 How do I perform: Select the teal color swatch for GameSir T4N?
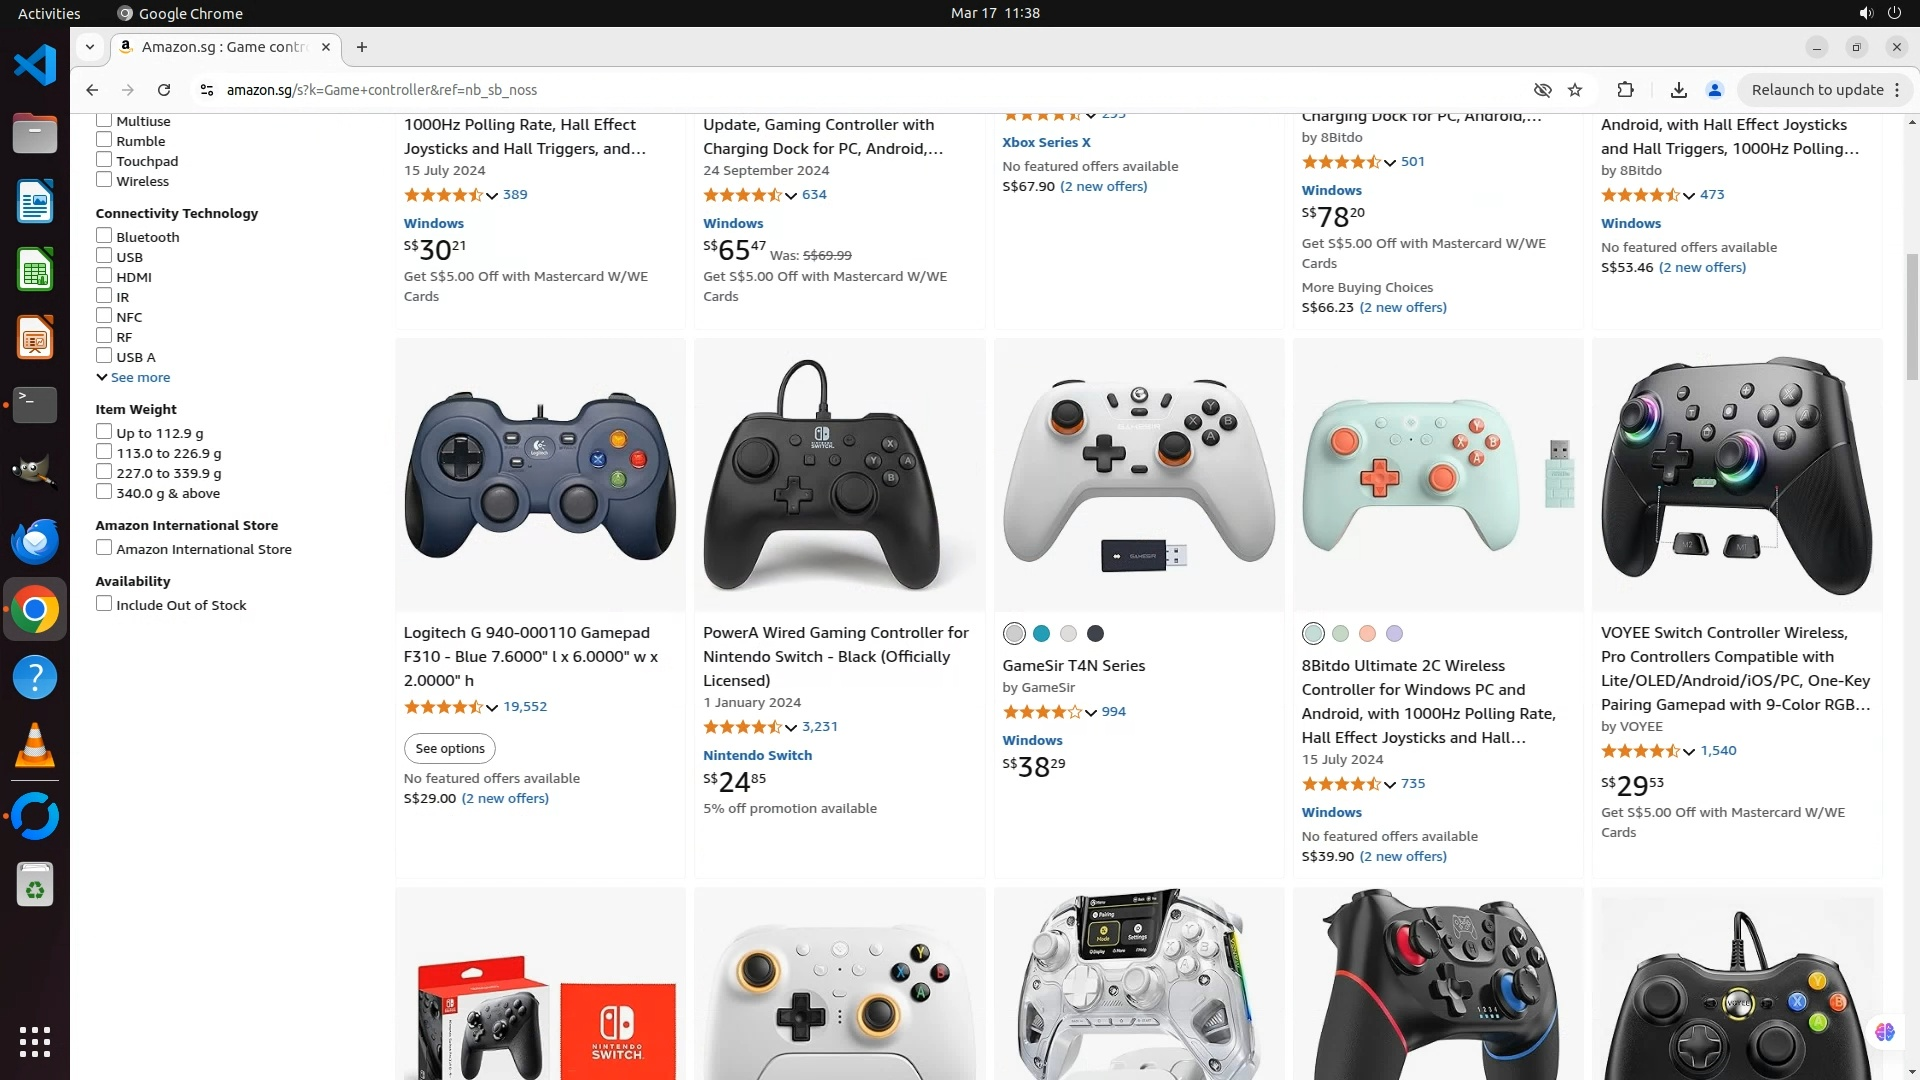point(1041,634)
